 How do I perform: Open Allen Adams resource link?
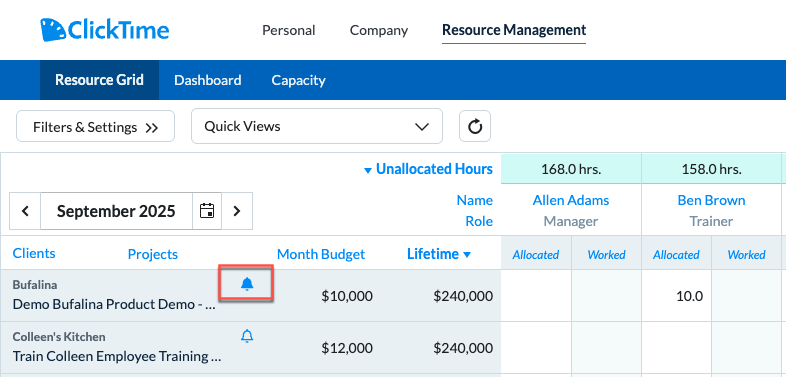click(571, 201)
